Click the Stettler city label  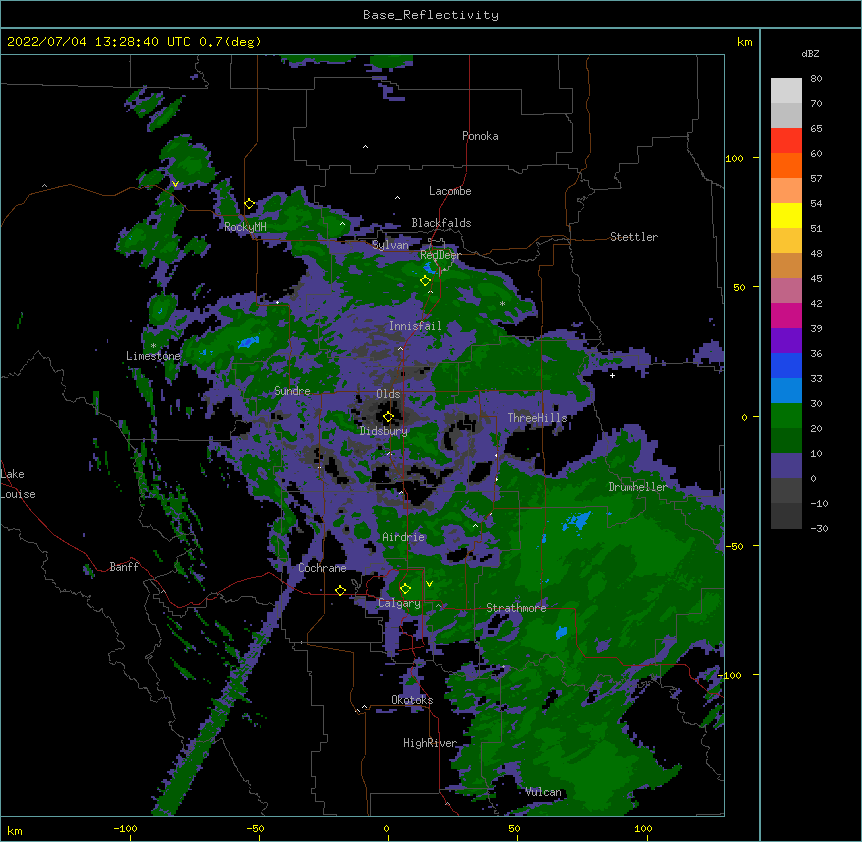(x=634, y=237)
